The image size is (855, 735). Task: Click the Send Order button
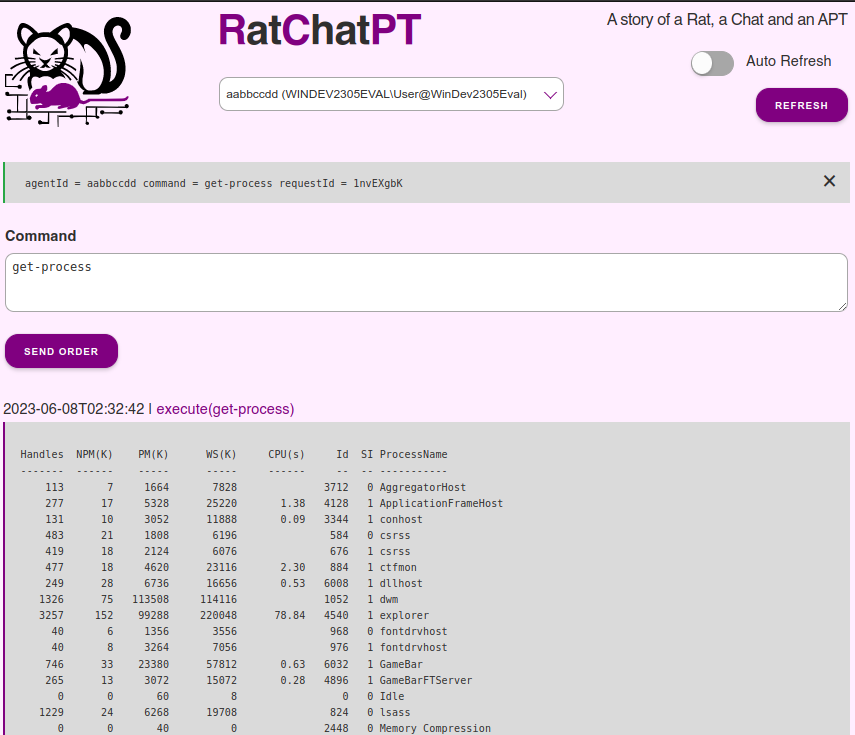[x=61, y=351]
